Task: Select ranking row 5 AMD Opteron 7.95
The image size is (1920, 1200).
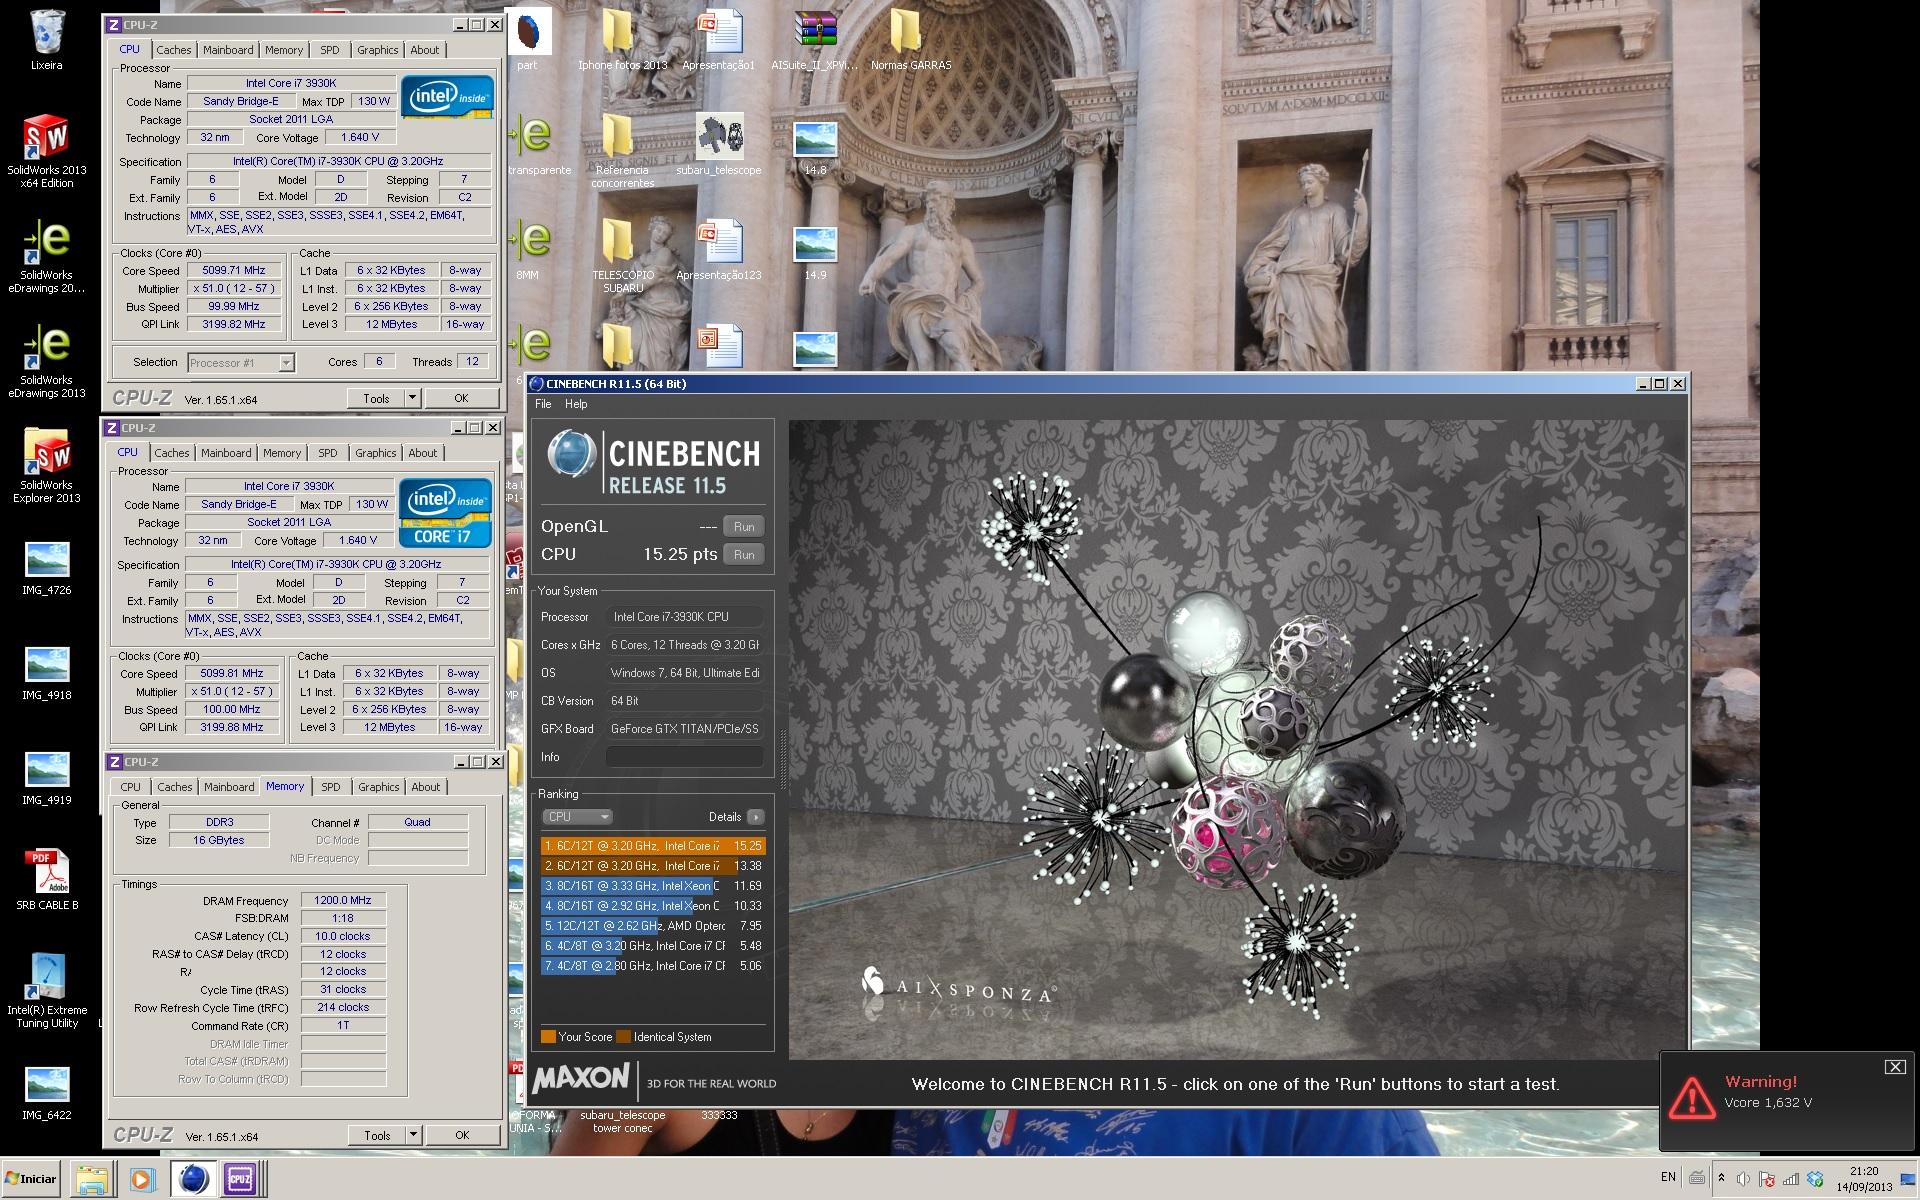Action: coord(653,926)
